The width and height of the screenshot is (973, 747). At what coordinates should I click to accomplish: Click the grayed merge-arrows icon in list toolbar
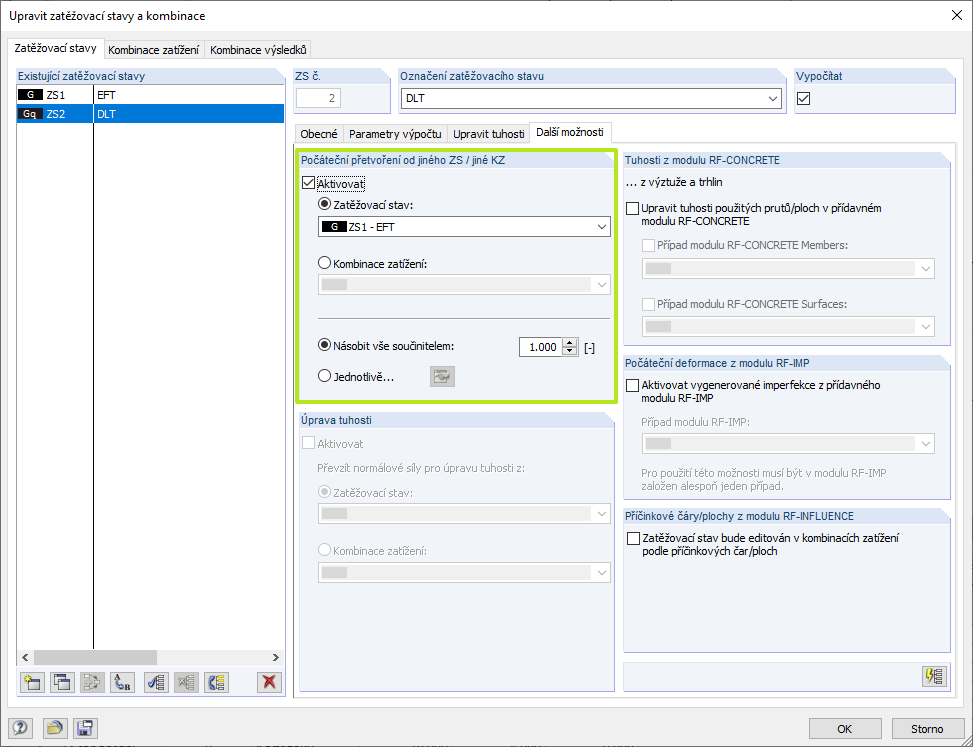pyautogui.click(x=92, y=682)
